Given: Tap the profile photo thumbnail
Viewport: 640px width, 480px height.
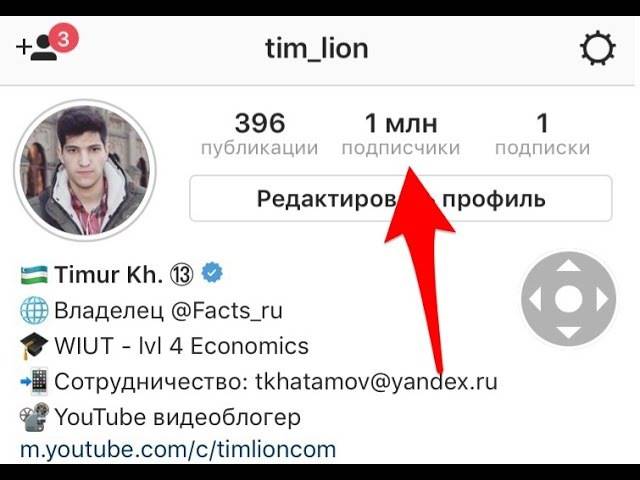Looking at the screenshot, I should pyautogui.click(x=85, y=170).
